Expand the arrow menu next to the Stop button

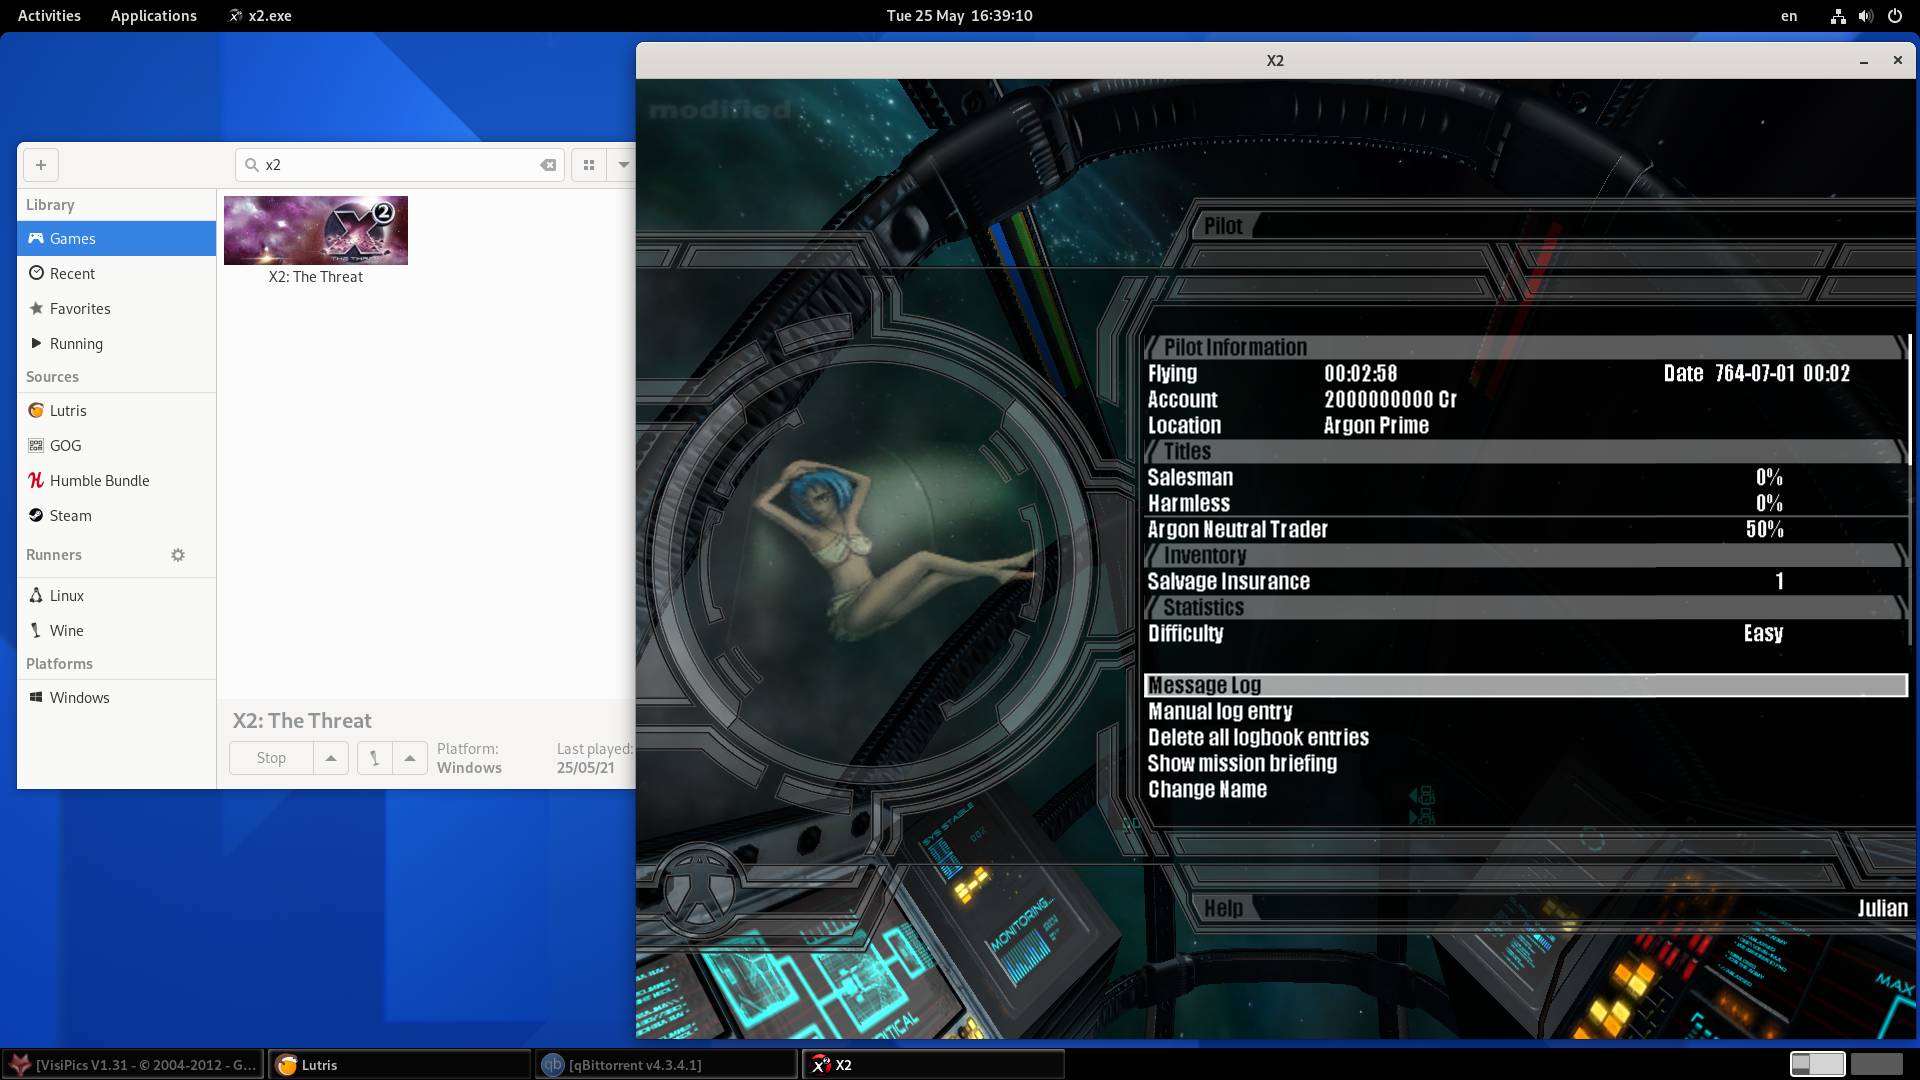[331, 758]
